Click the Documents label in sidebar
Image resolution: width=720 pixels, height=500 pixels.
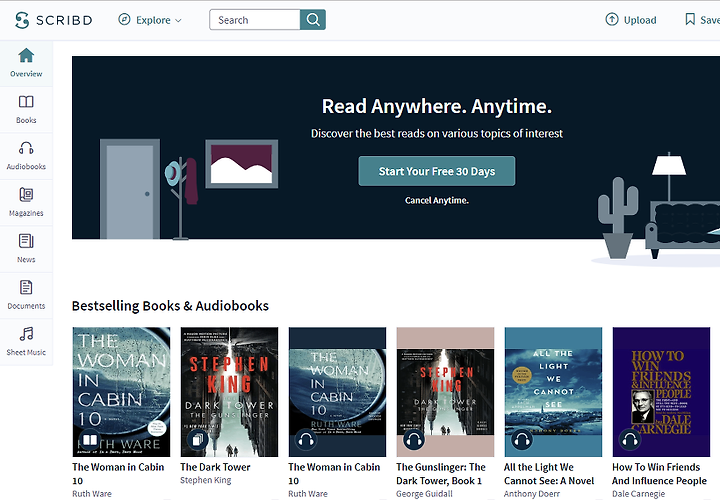26,306
